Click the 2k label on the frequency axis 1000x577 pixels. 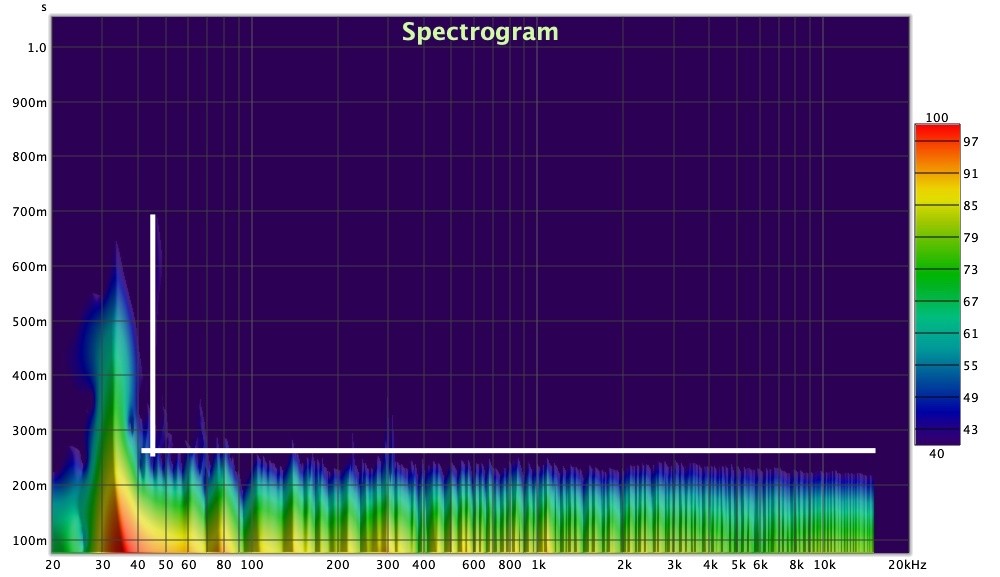(624, 565)
